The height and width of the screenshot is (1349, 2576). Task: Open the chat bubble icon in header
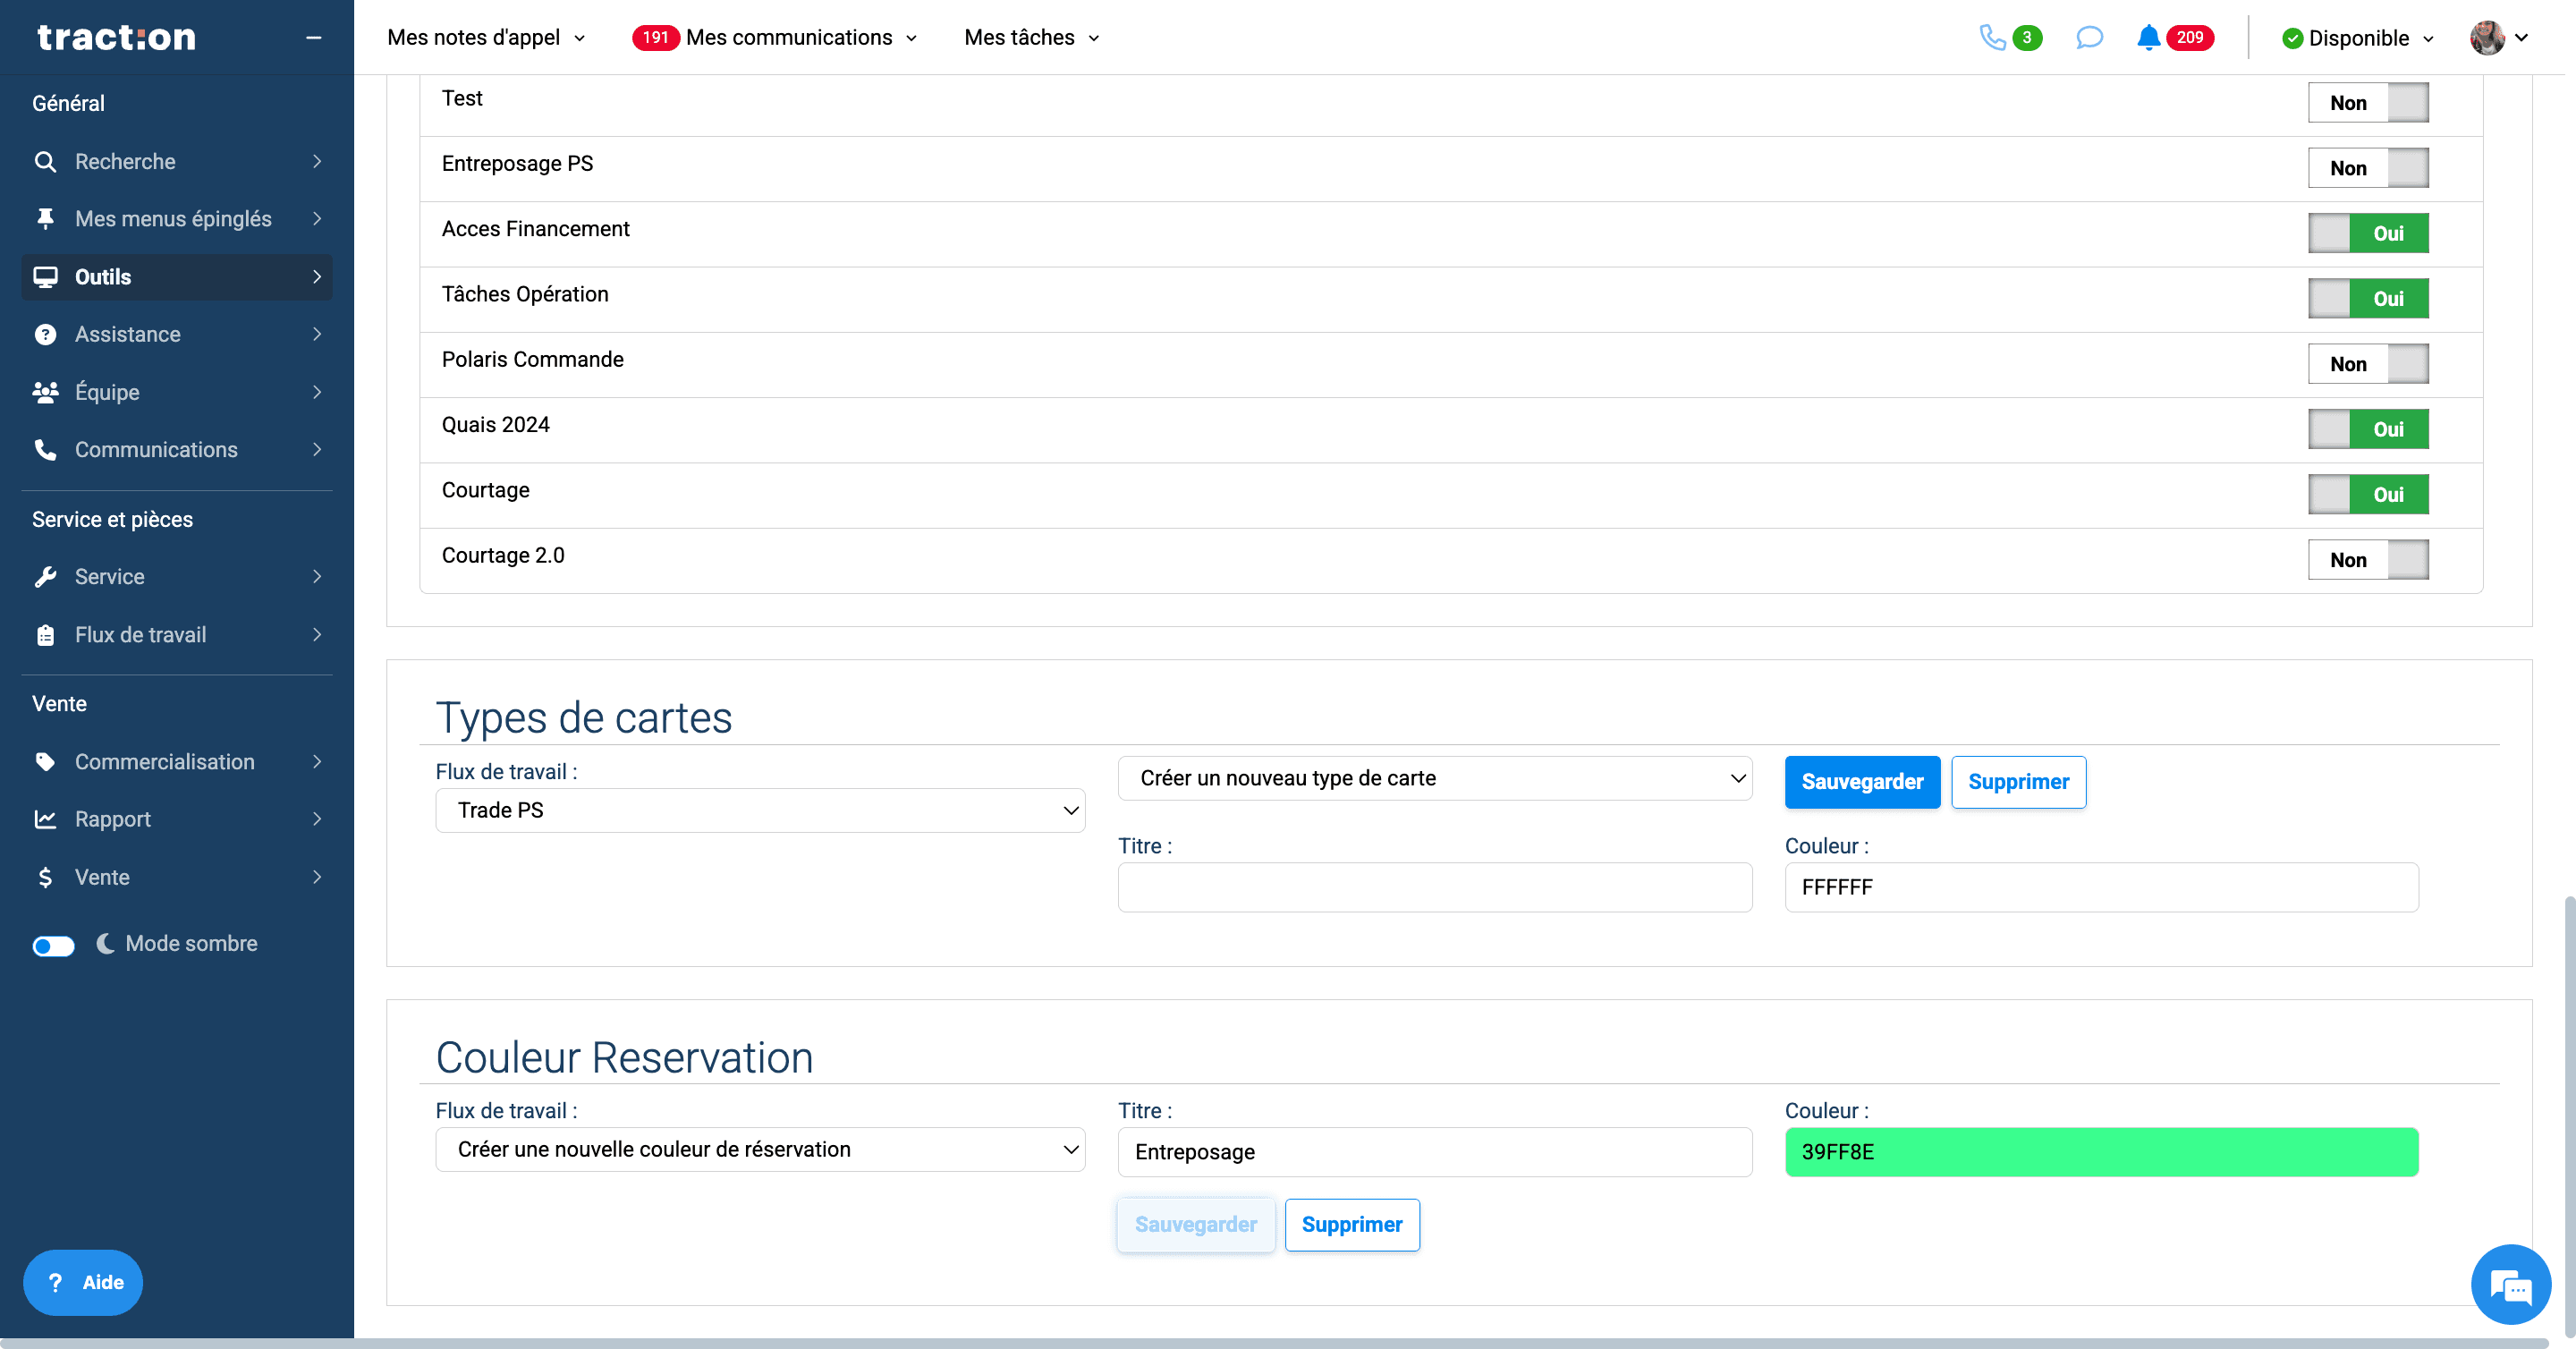tap(2089, 38)
